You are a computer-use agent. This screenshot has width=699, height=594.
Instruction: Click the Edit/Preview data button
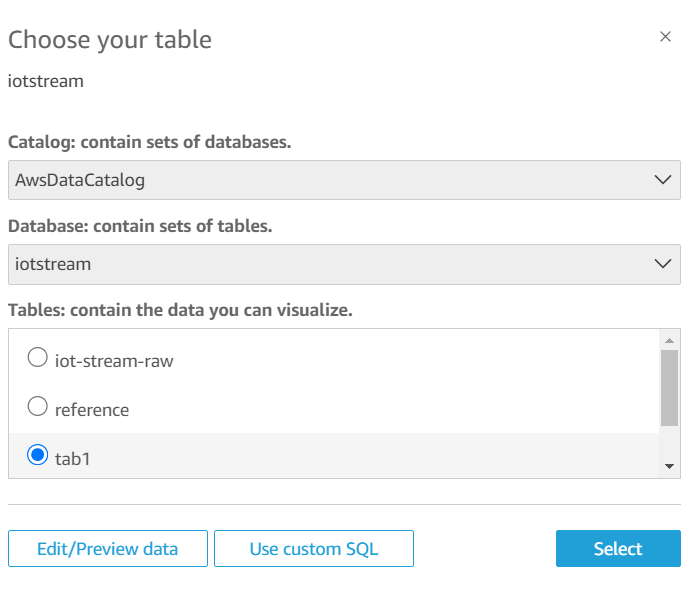pos(108,549)
